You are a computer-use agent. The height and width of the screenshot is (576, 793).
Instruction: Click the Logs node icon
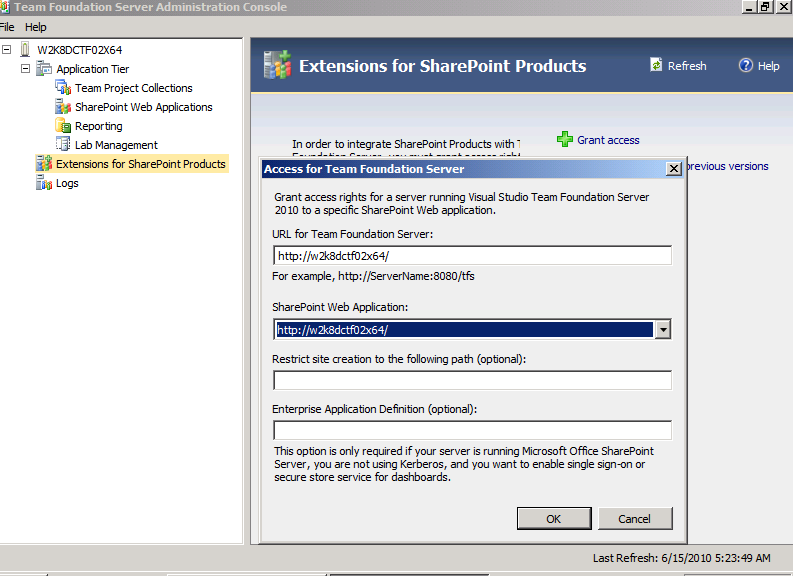(44, 183)
